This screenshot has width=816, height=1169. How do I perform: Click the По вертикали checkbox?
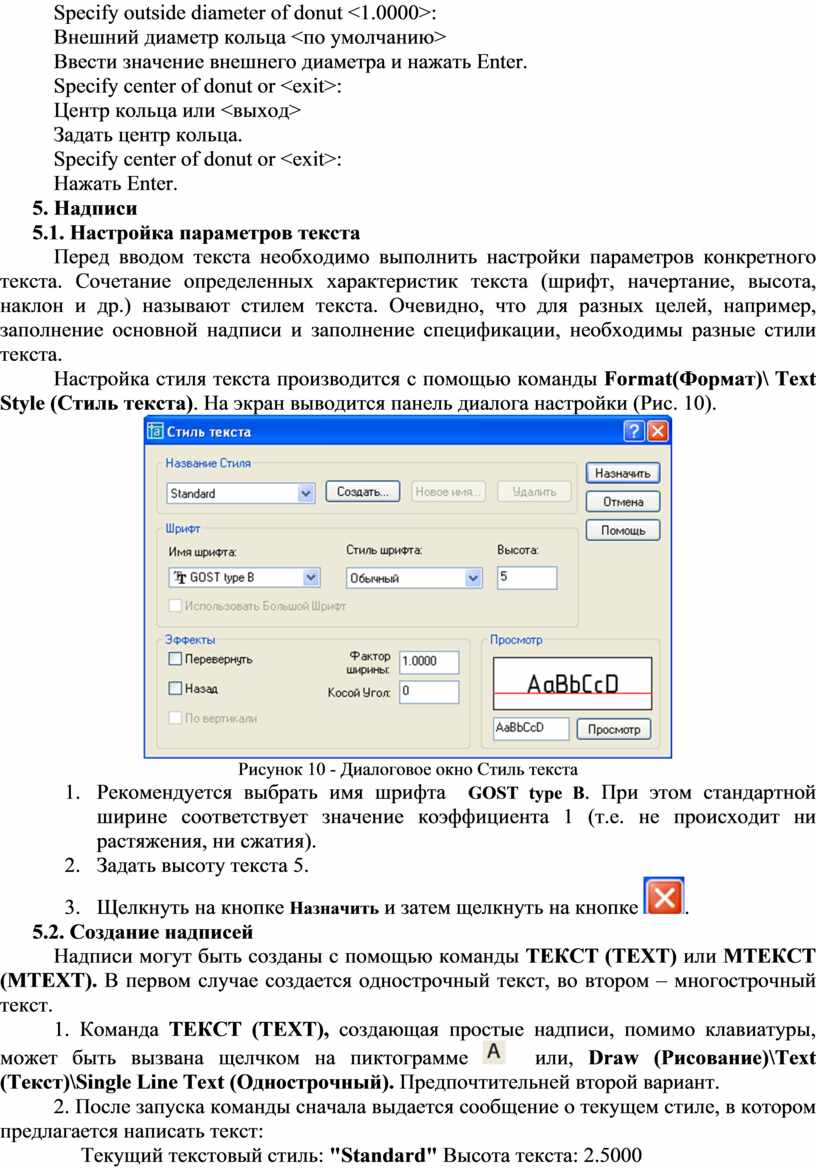175,718
